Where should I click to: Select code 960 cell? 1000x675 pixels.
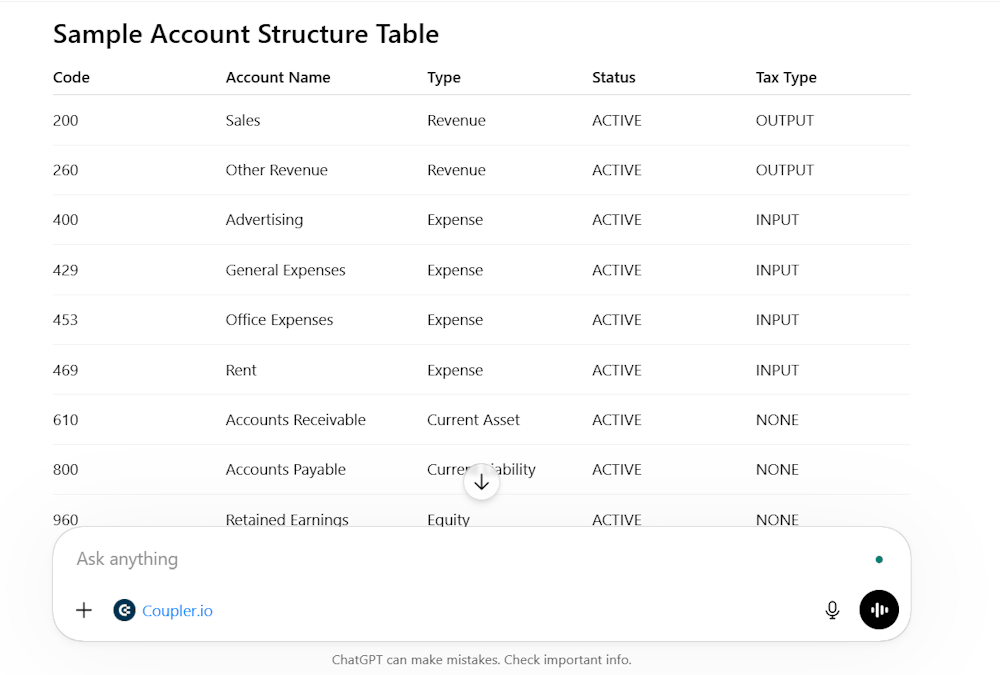pyautogui.click(x=66, y=520)
